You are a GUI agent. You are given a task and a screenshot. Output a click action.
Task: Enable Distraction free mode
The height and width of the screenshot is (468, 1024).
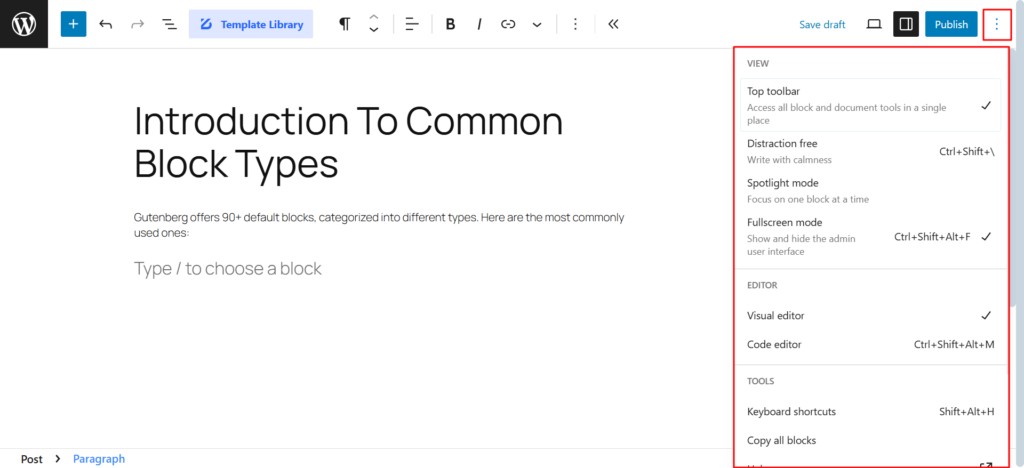tap(871, 151)
